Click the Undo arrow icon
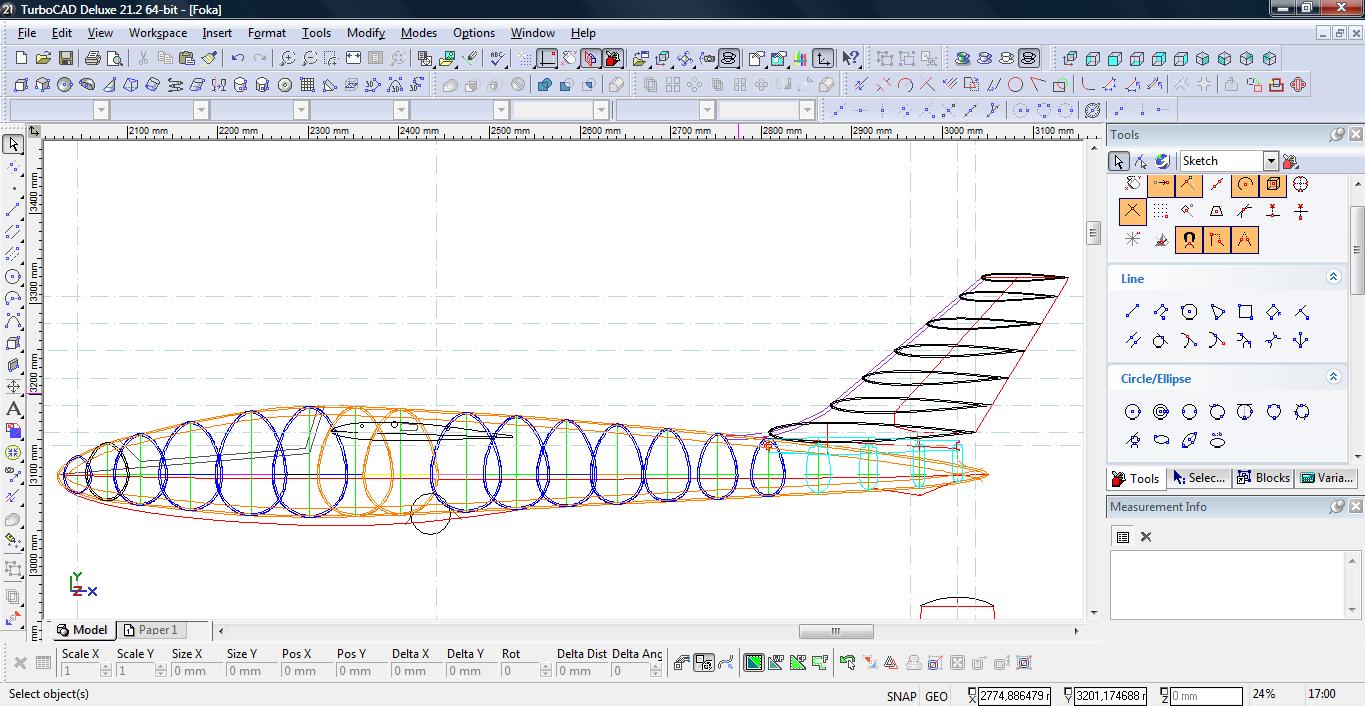This screenshot has width=1365, height=706. 238,59
